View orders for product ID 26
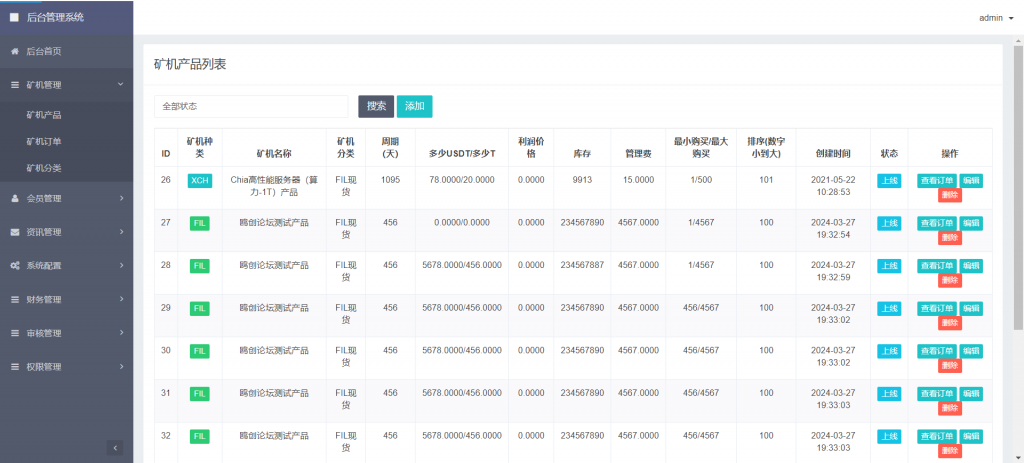Viewport: 1024px width, 463px height. tap(937, 181)
